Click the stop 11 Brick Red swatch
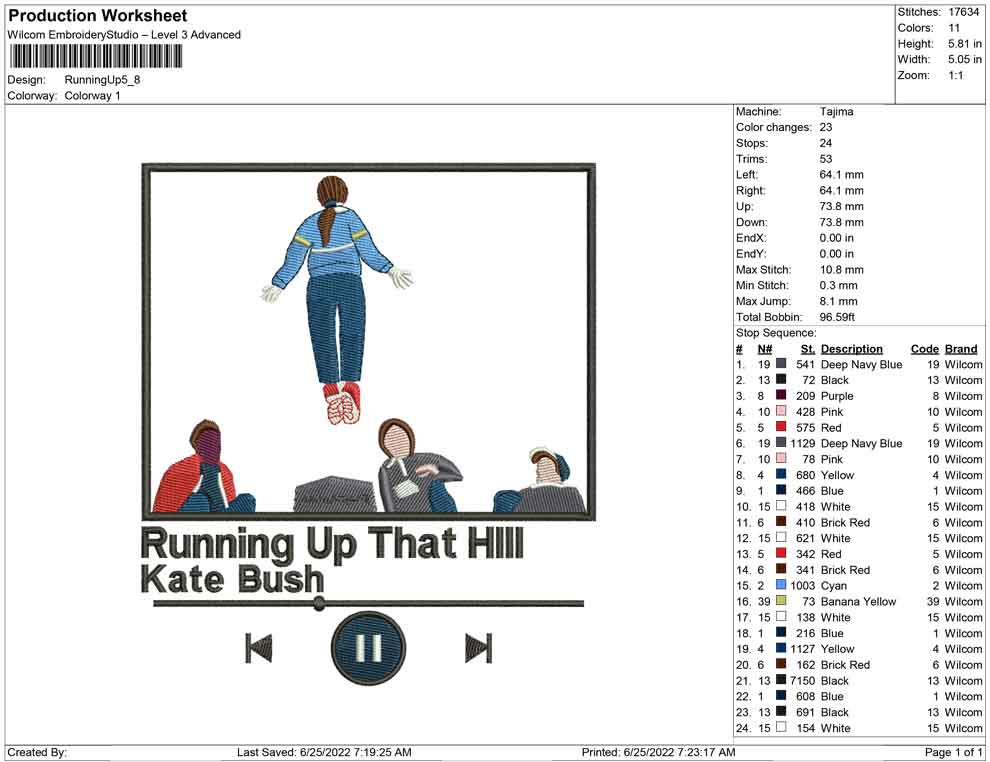The image size is (990, 762). pyautogui.click(x=781, y=521)
